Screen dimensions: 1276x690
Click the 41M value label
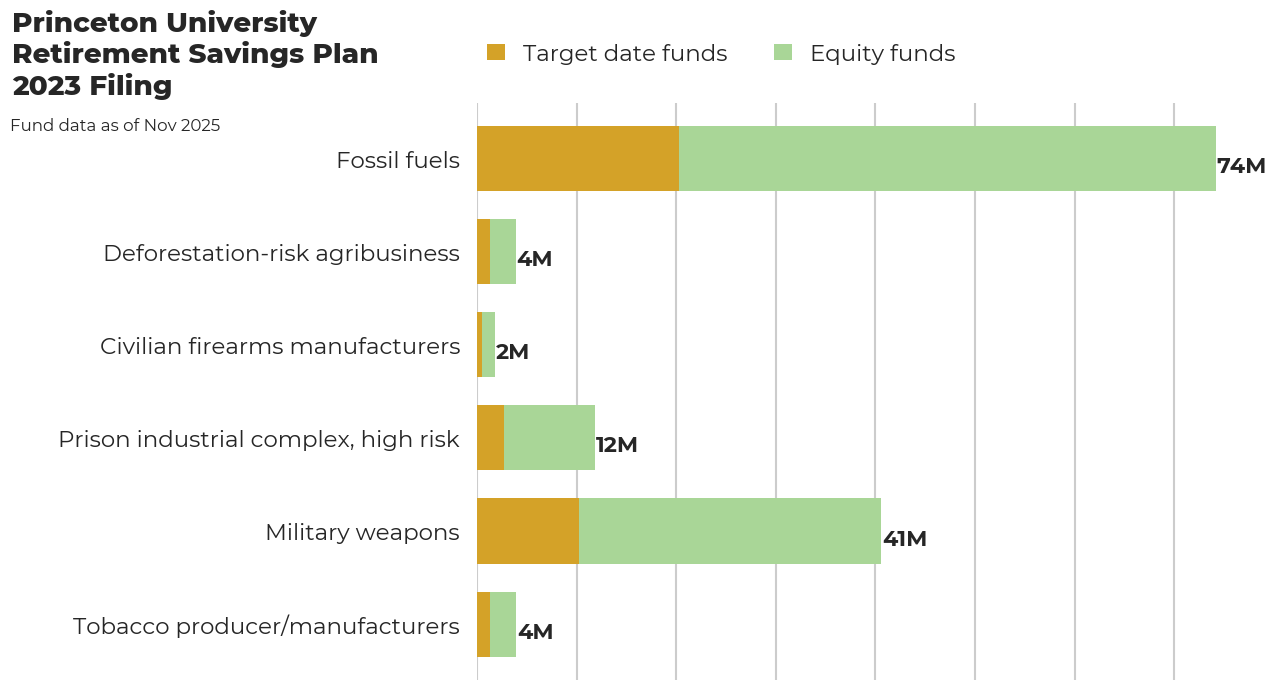coord(905,539)
